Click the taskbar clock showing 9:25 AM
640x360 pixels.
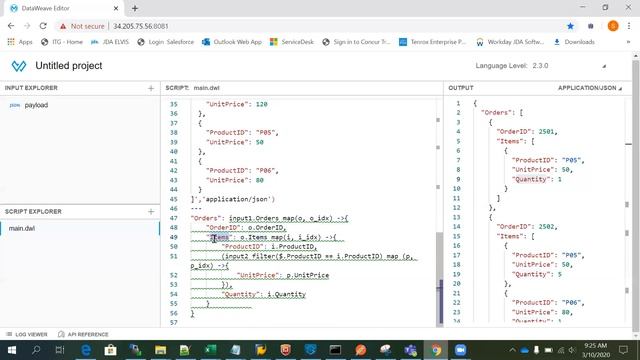pos(596,350)
